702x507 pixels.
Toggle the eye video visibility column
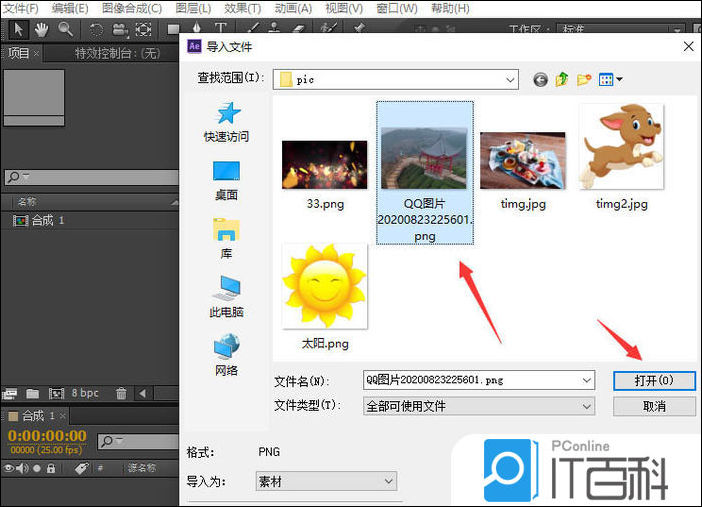pyautogui.click(x=9, y=468)
